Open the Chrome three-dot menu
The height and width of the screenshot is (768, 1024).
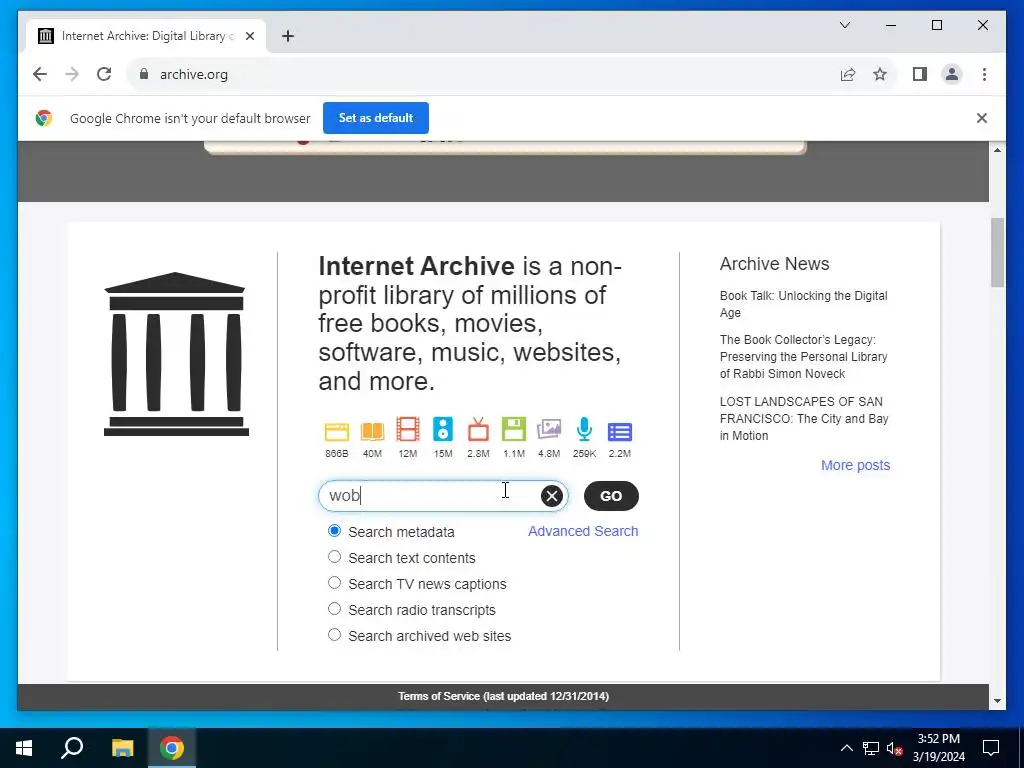pyautogui.click(x=984, y=74)
